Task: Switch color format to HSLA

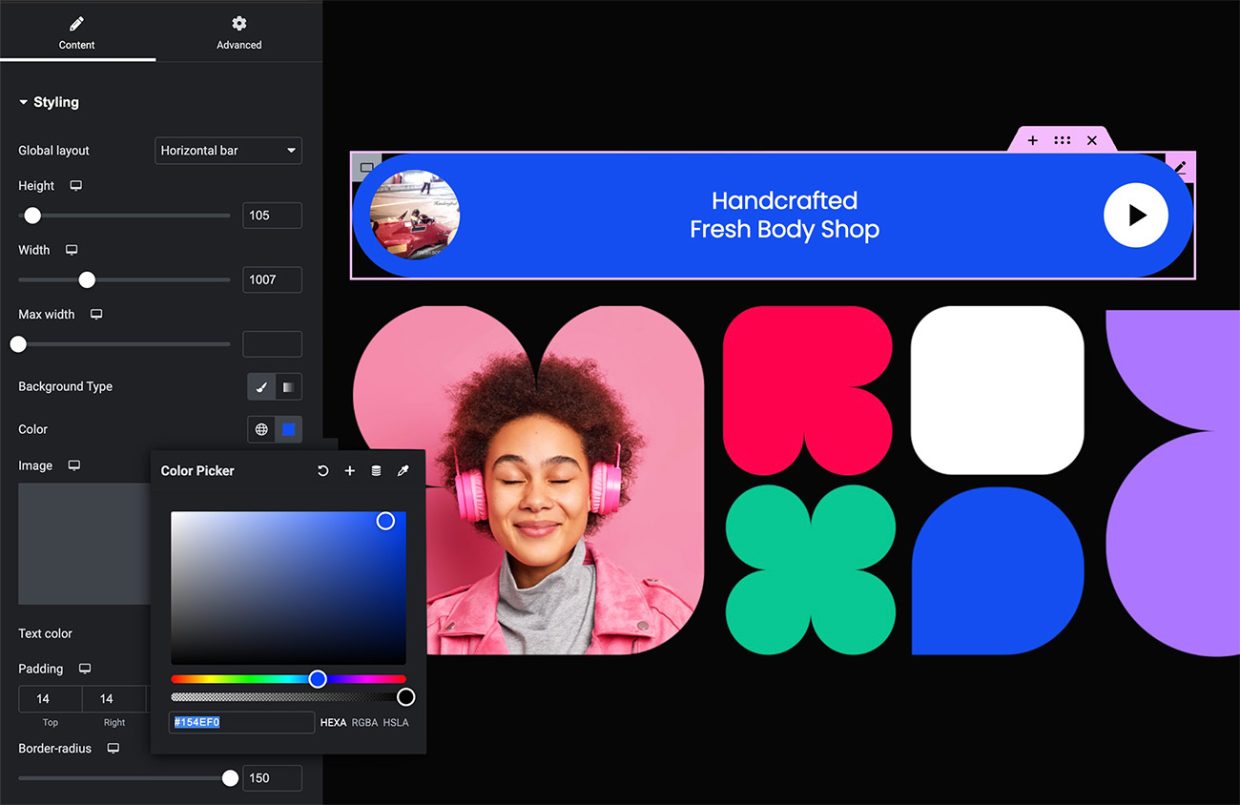Action: tap(396, 723)
